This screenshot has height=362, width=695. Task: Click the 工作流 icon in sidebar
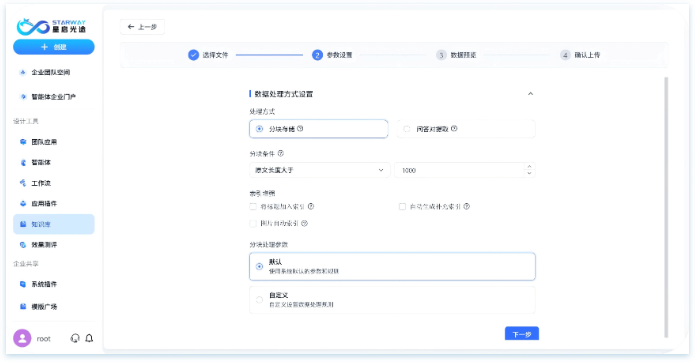click(x=23, y=183)
